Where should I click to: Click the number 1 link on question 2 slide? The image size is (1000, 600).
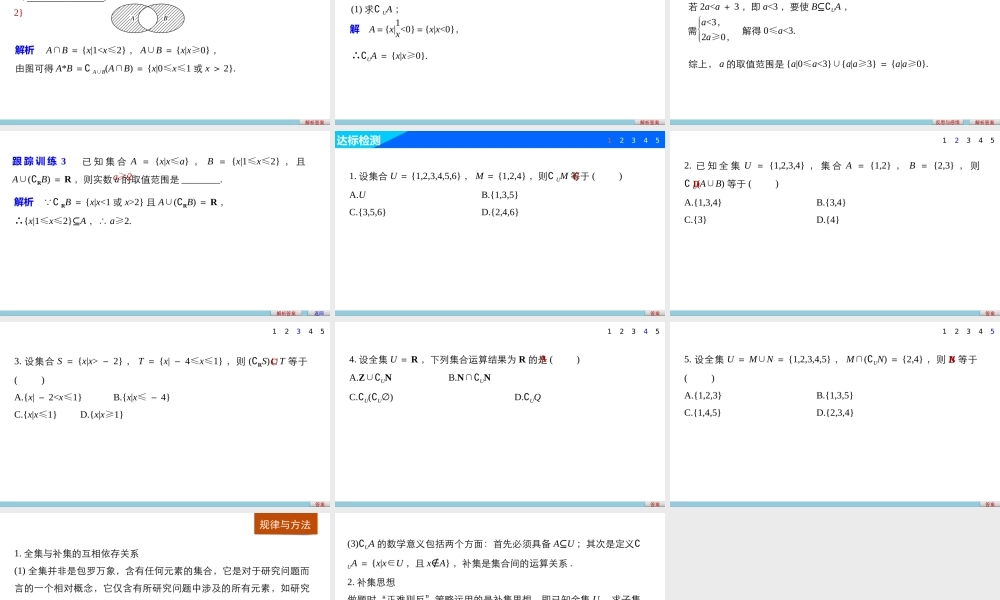pos(944,141)
